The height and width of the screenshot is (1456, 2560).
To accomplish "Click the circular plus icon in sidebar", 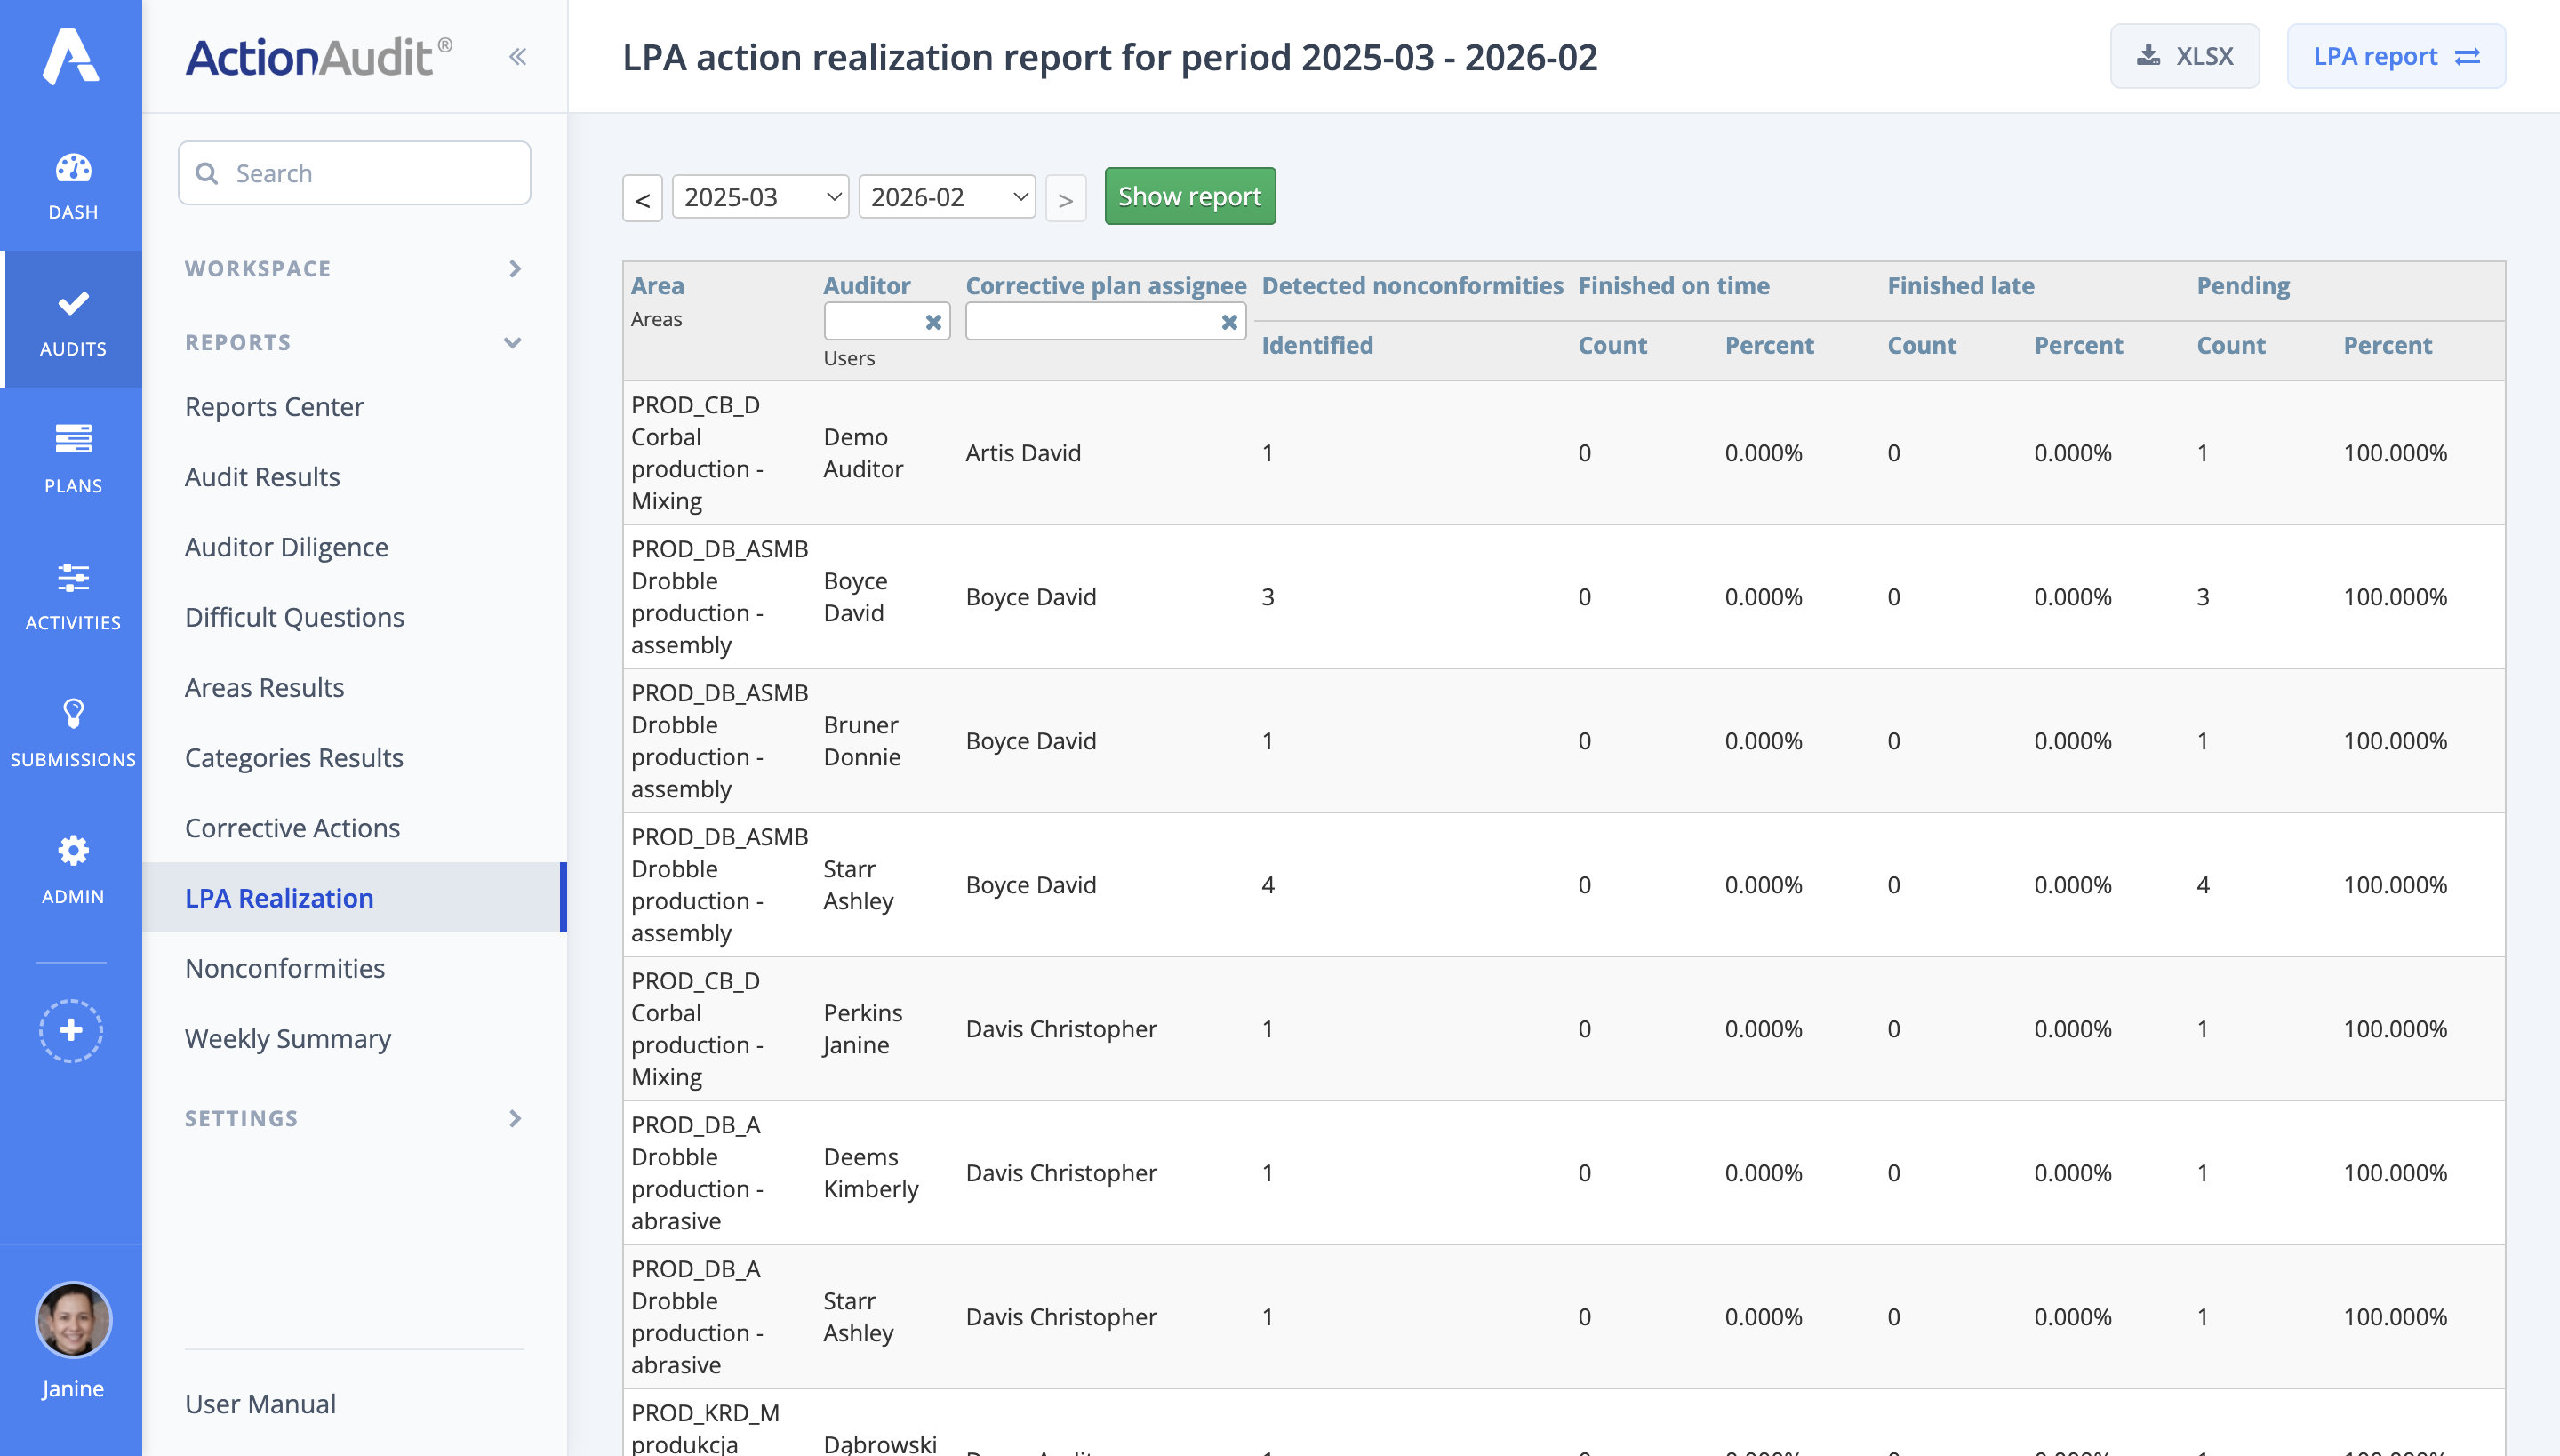I will [x=71, y=1029].
